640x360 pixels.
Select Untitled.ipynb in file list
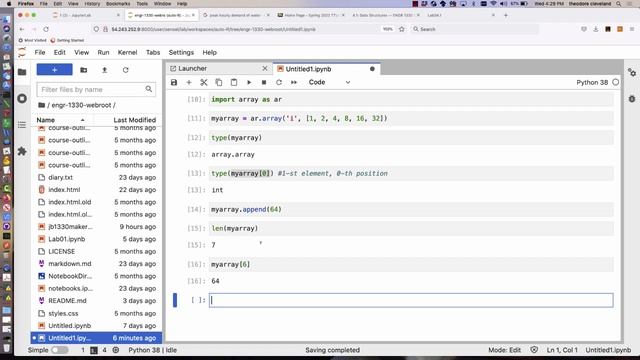(96, 326)
